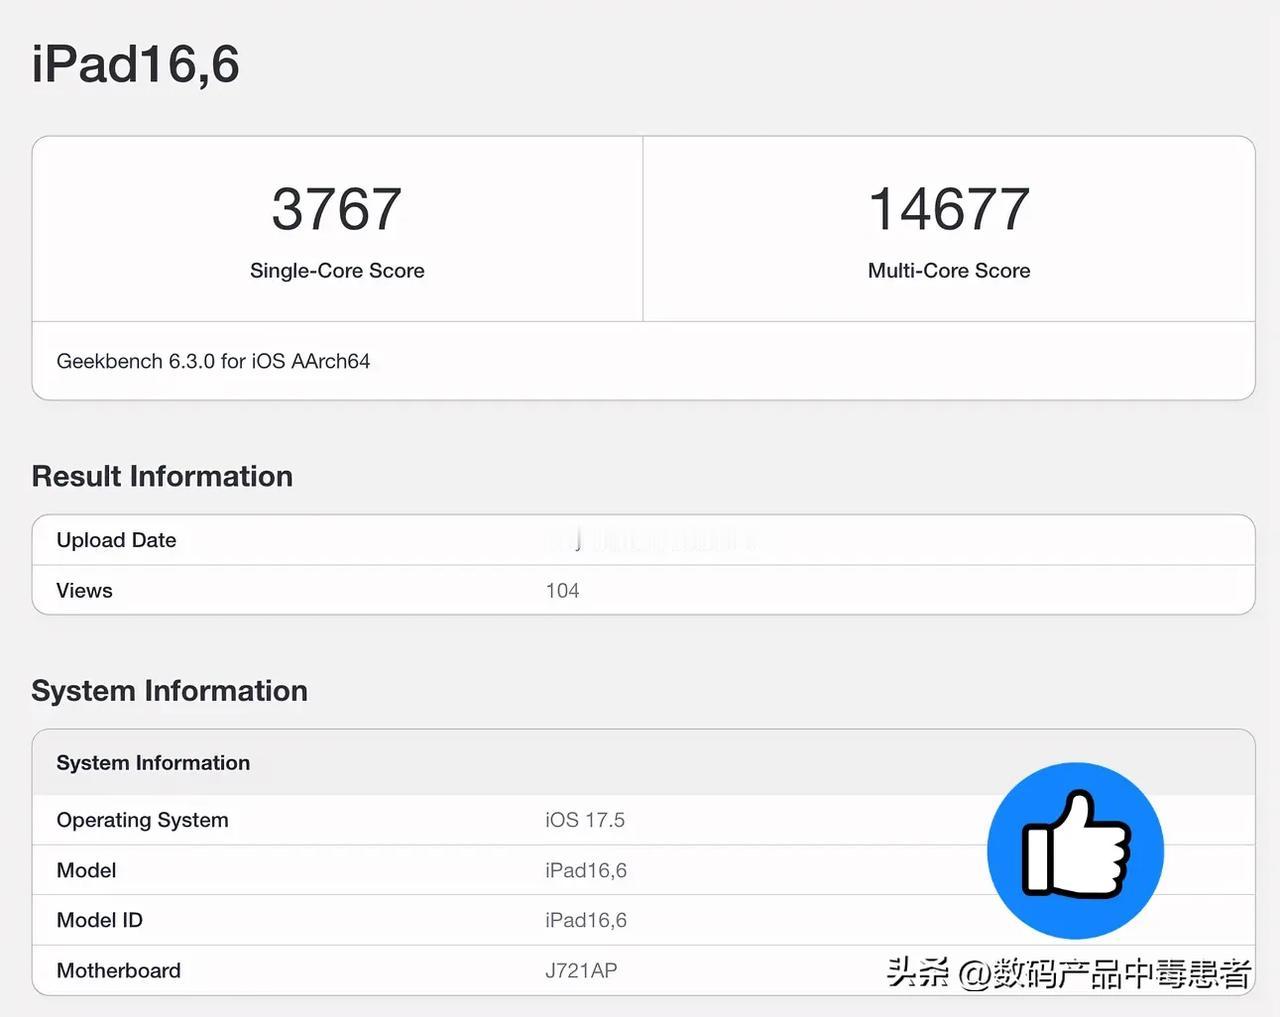Click the Motherboard row label
The width and height of the screenshot is (1280, 1017).
click(118, 970)
